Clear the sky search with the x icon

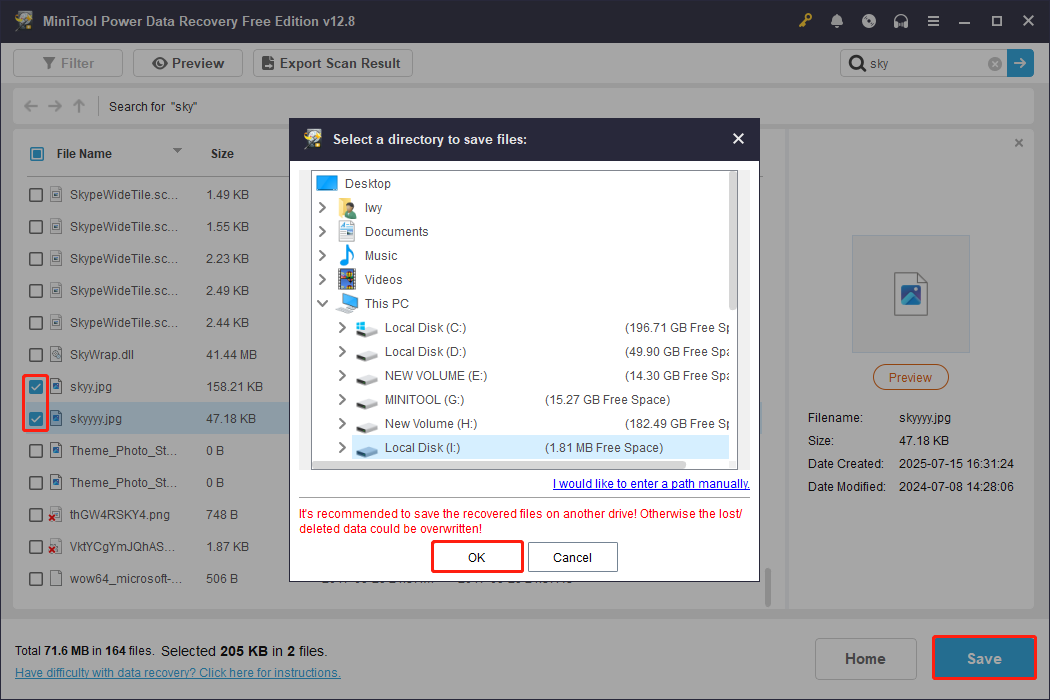click(994, 63)
